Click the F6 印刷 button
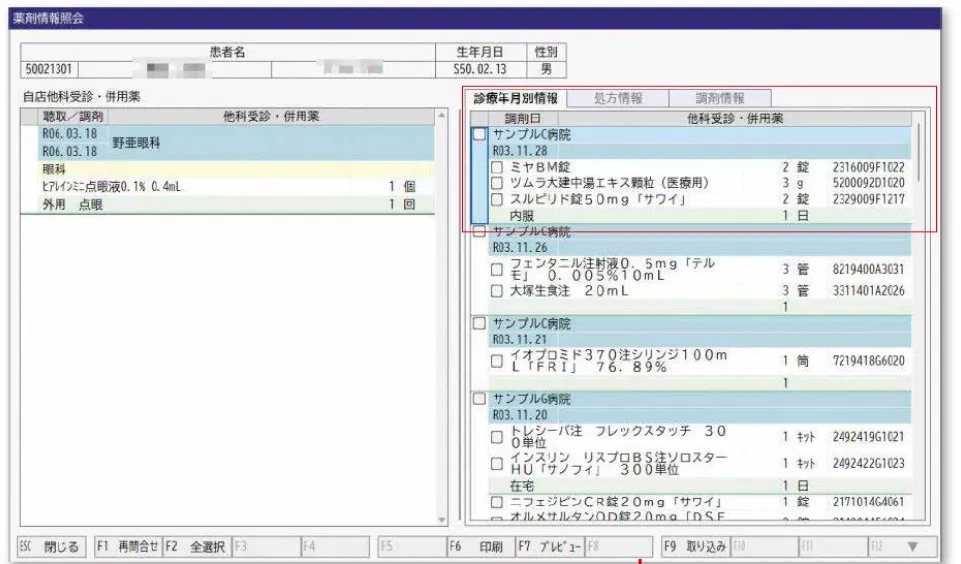 (480, 546)
